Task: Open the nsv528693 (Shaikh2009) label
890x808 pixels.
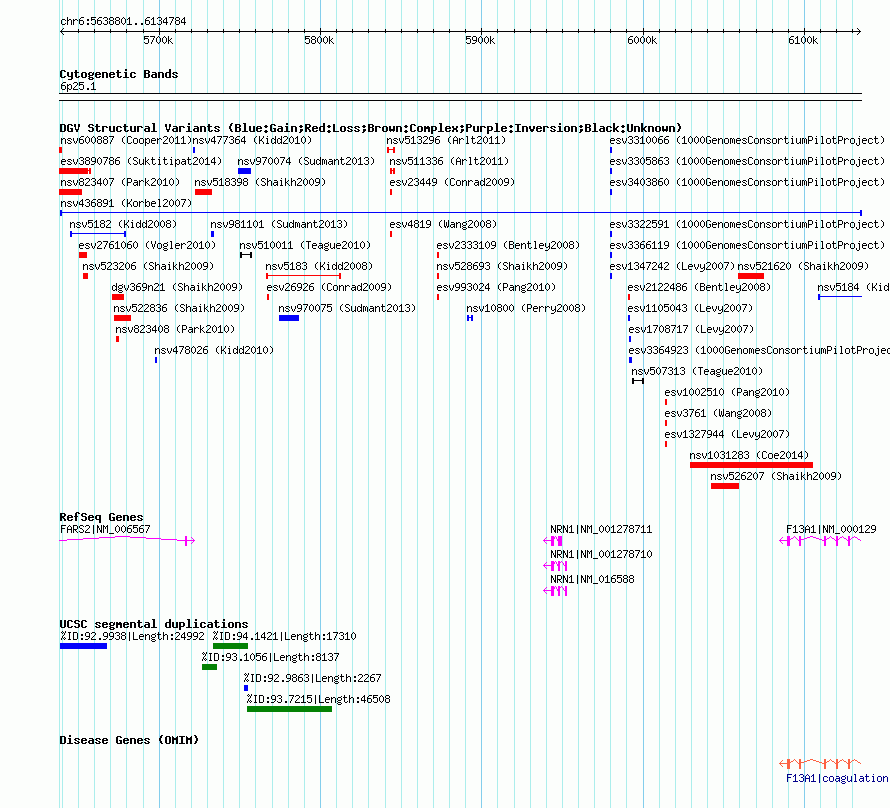Action: pyautogui.click(x=502, y=266)
